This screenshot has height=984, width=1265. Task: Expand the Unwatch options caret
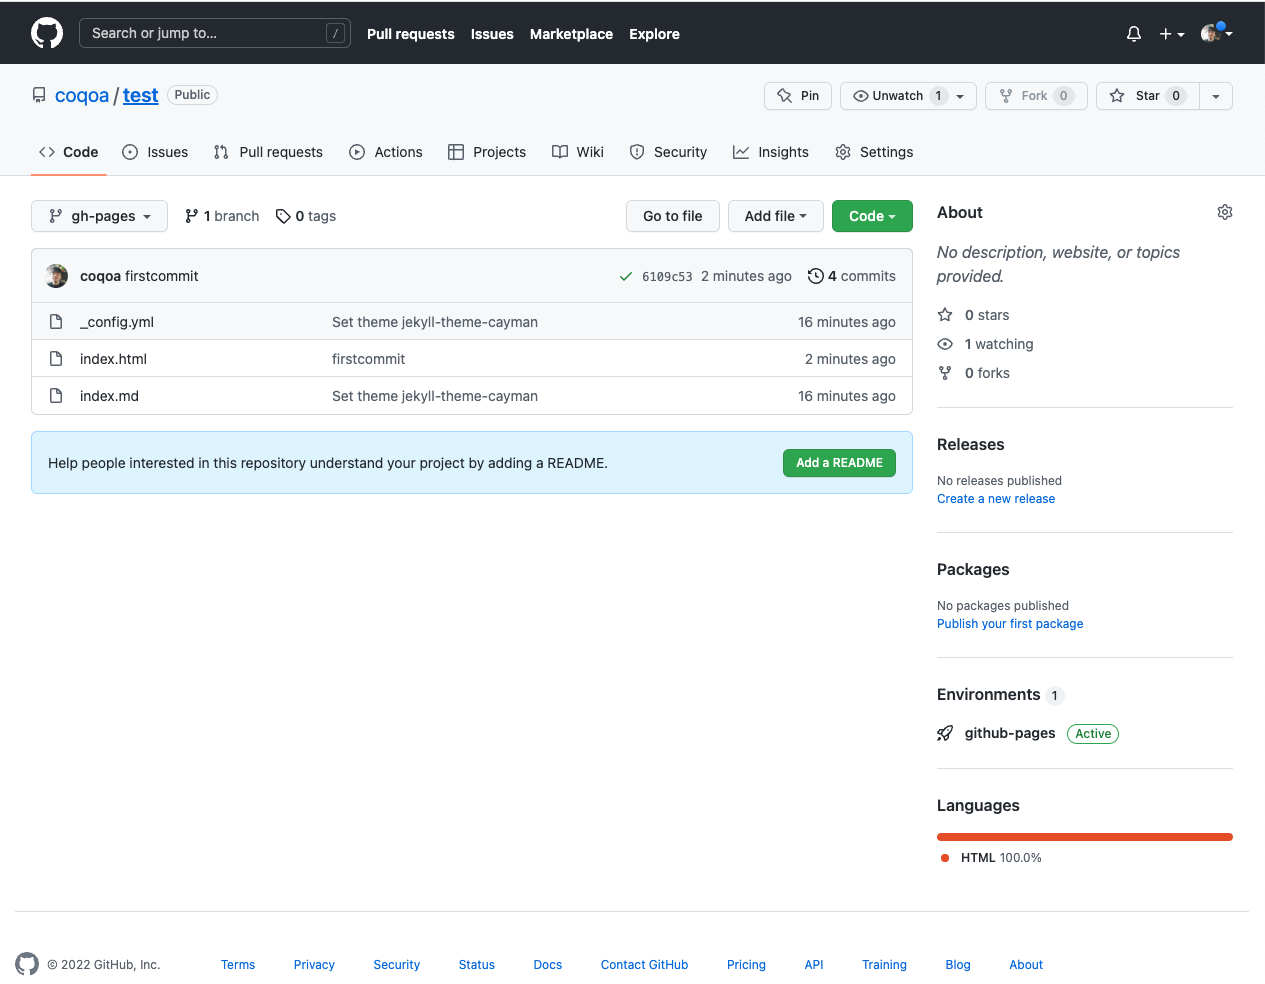(x=960, y=96)
